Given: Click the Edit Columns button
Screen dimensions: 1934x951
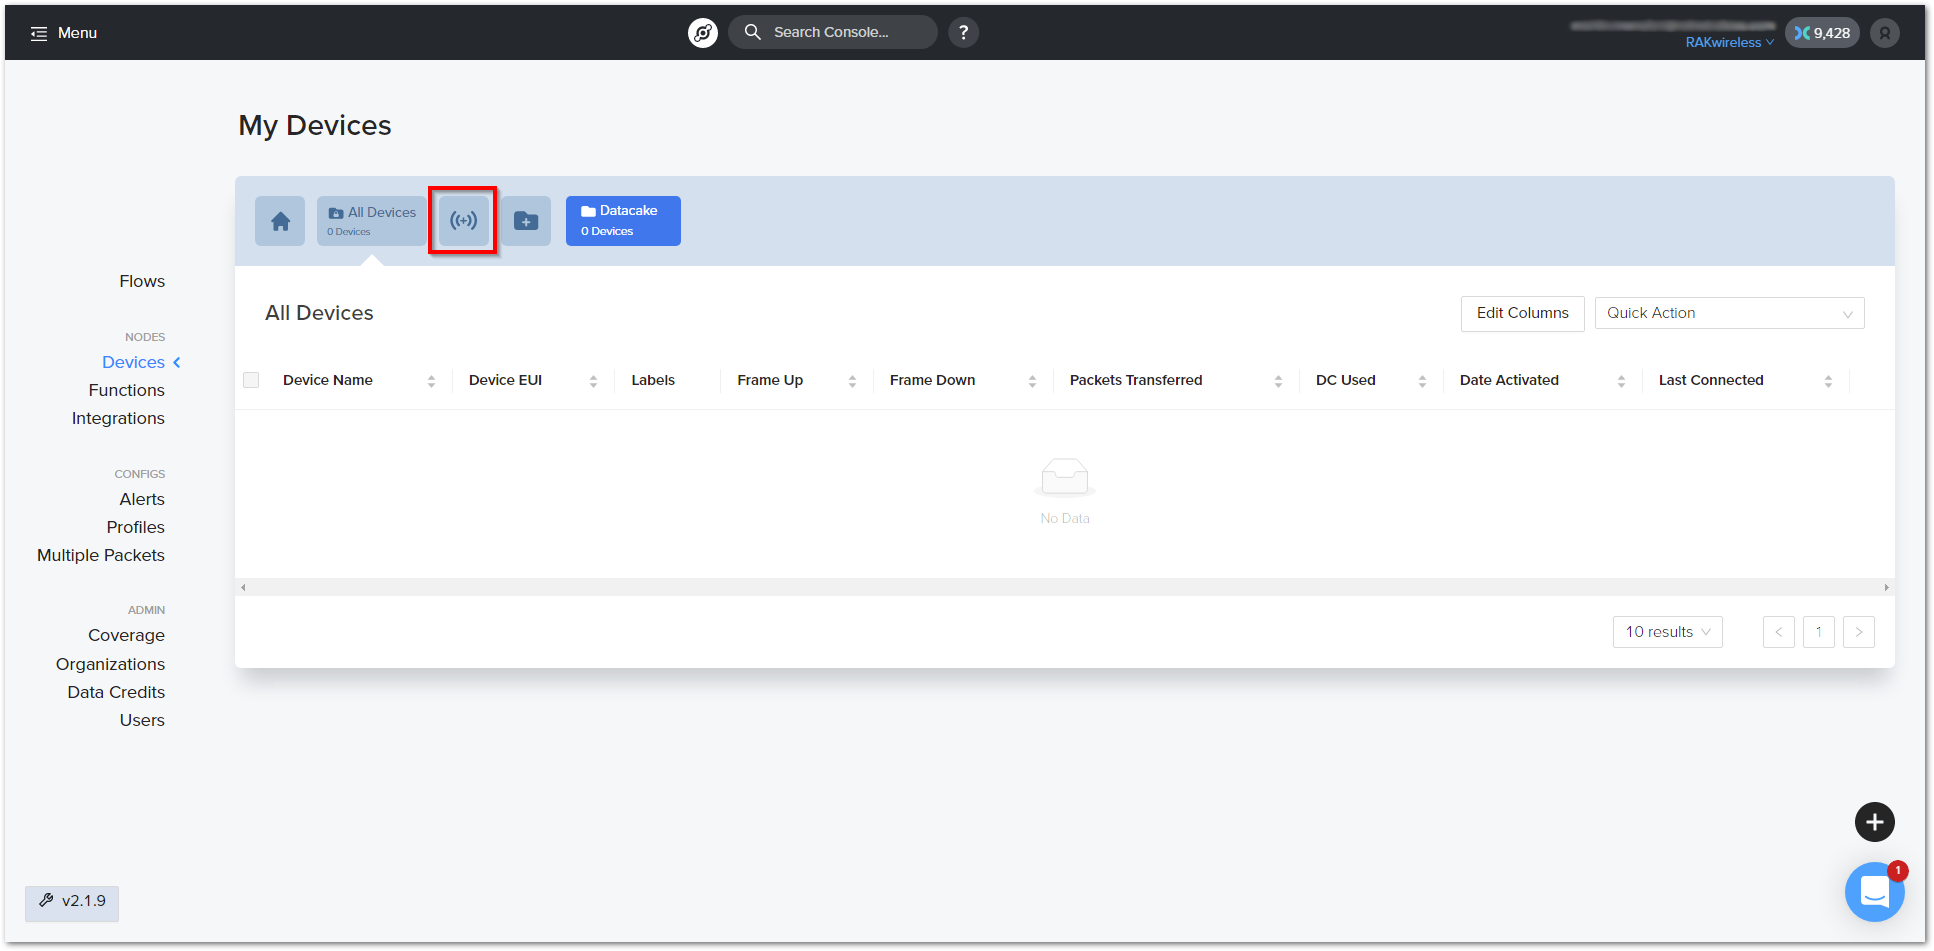Looking at the screenshot, I should (1522, 313).
